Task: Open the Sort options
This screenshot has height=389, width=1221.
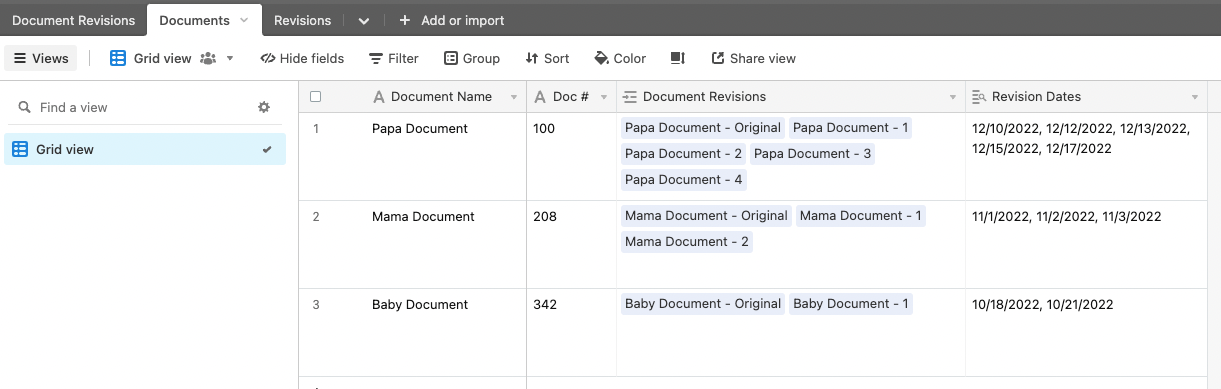Action: coord(547,58)
